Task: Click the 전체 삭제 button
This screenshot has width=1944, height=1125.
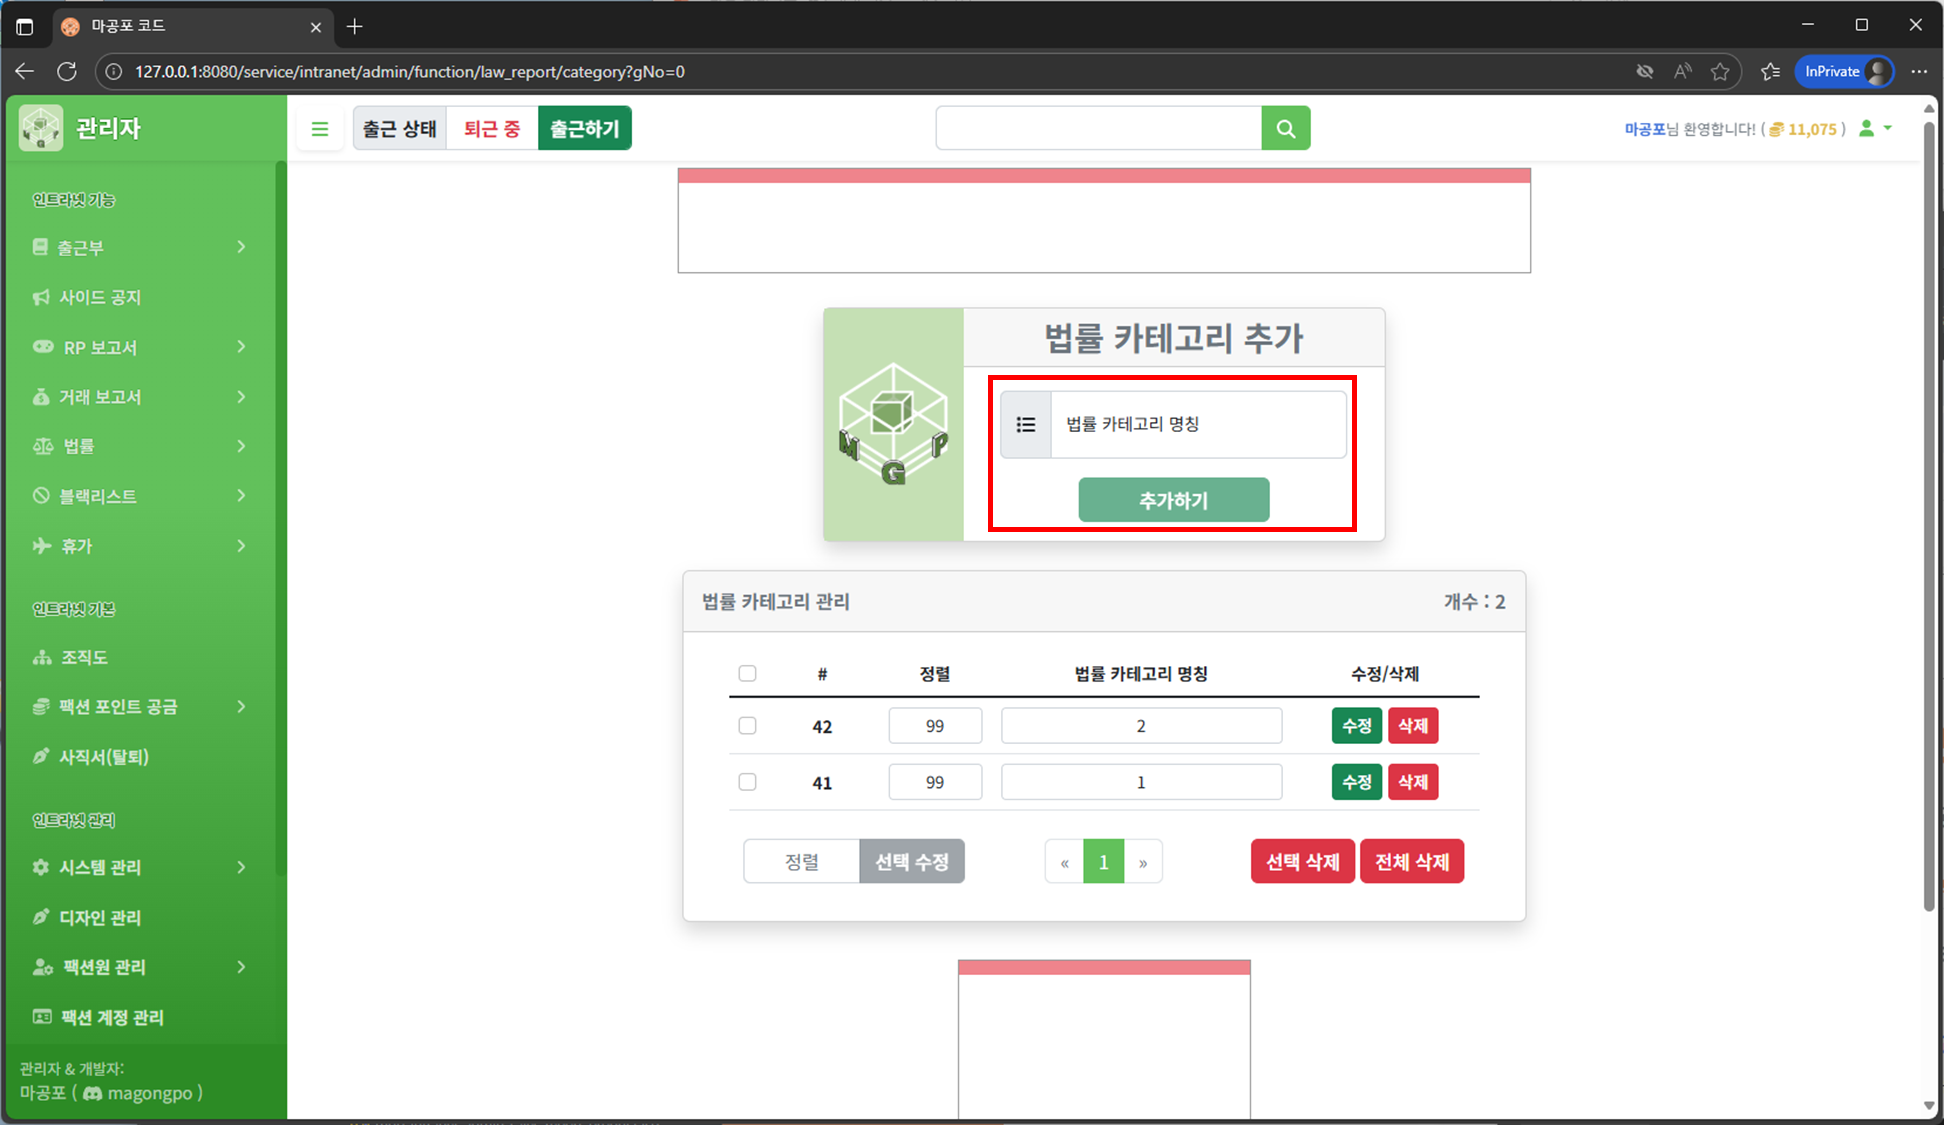Action: pyautogui.click(x=1412, y=861)
